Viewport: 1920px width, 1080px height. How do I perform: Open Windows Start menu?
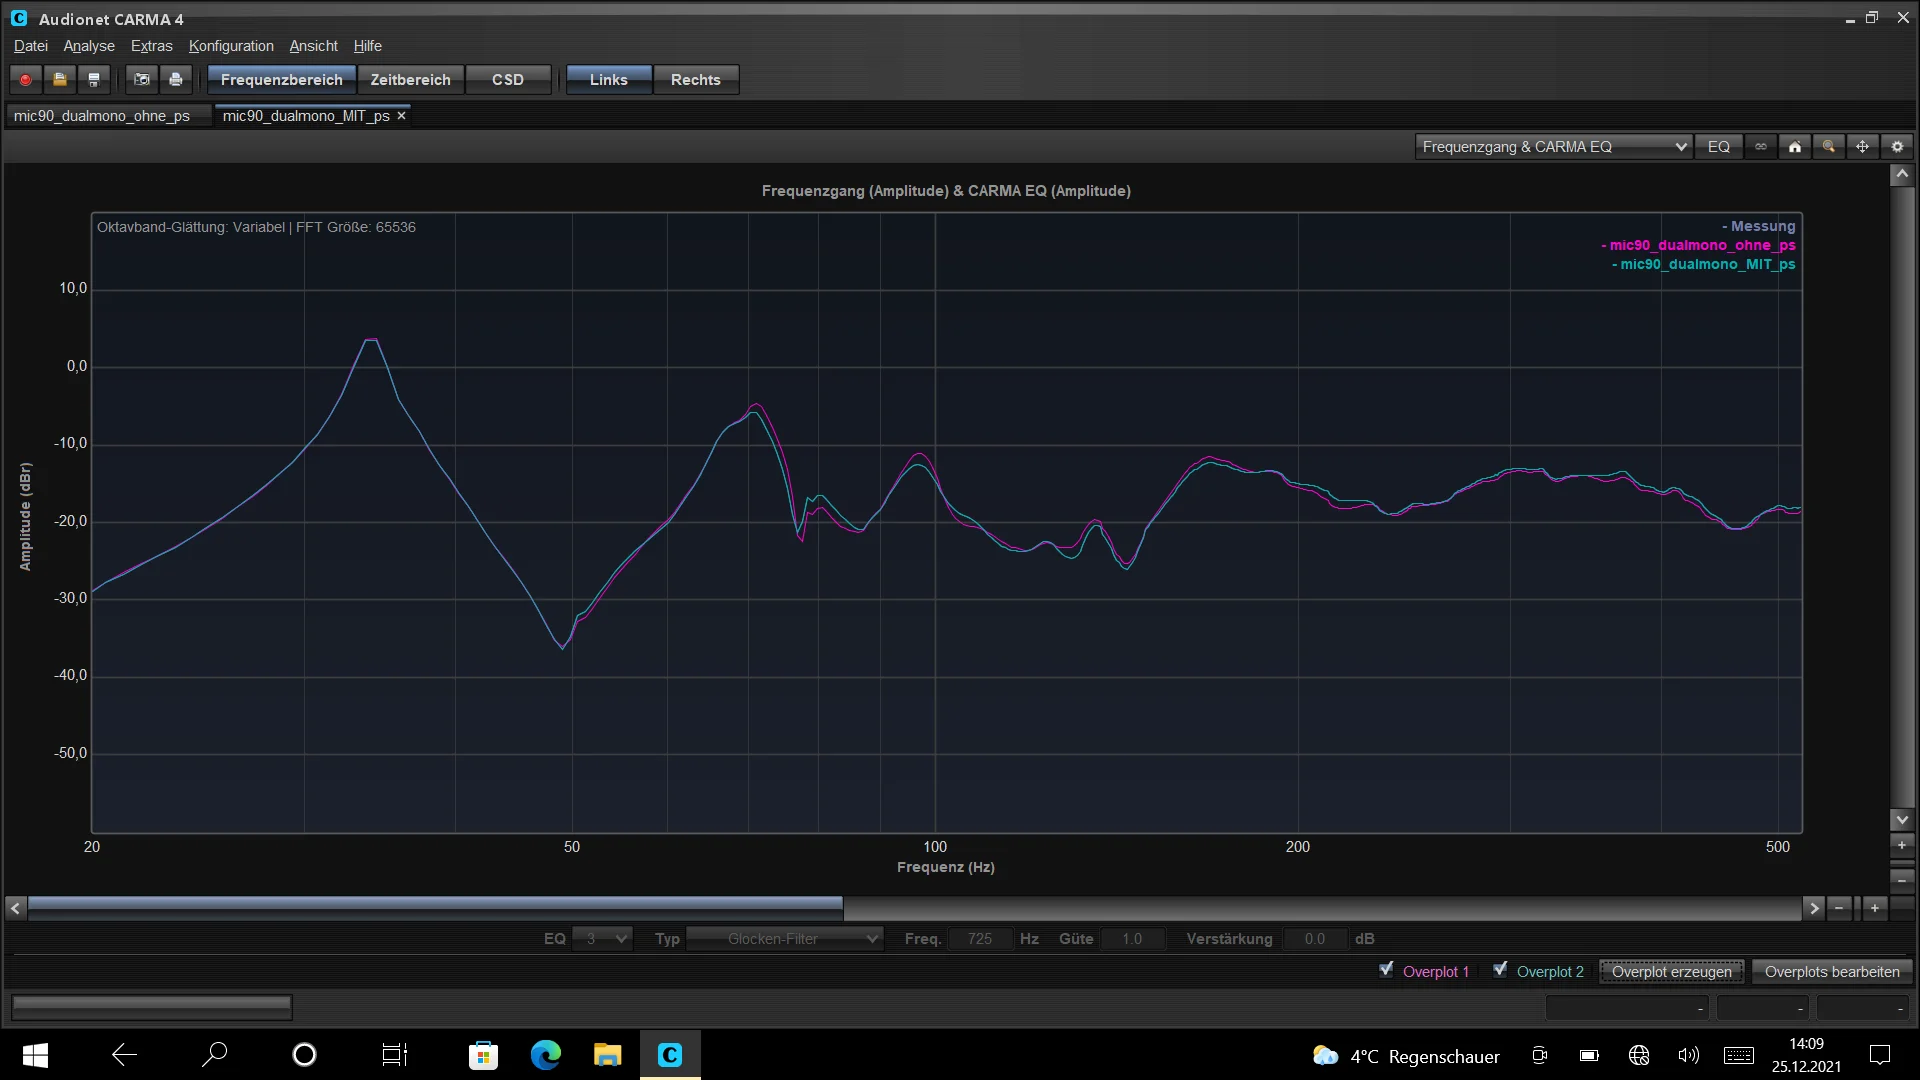pos(35,1055)
